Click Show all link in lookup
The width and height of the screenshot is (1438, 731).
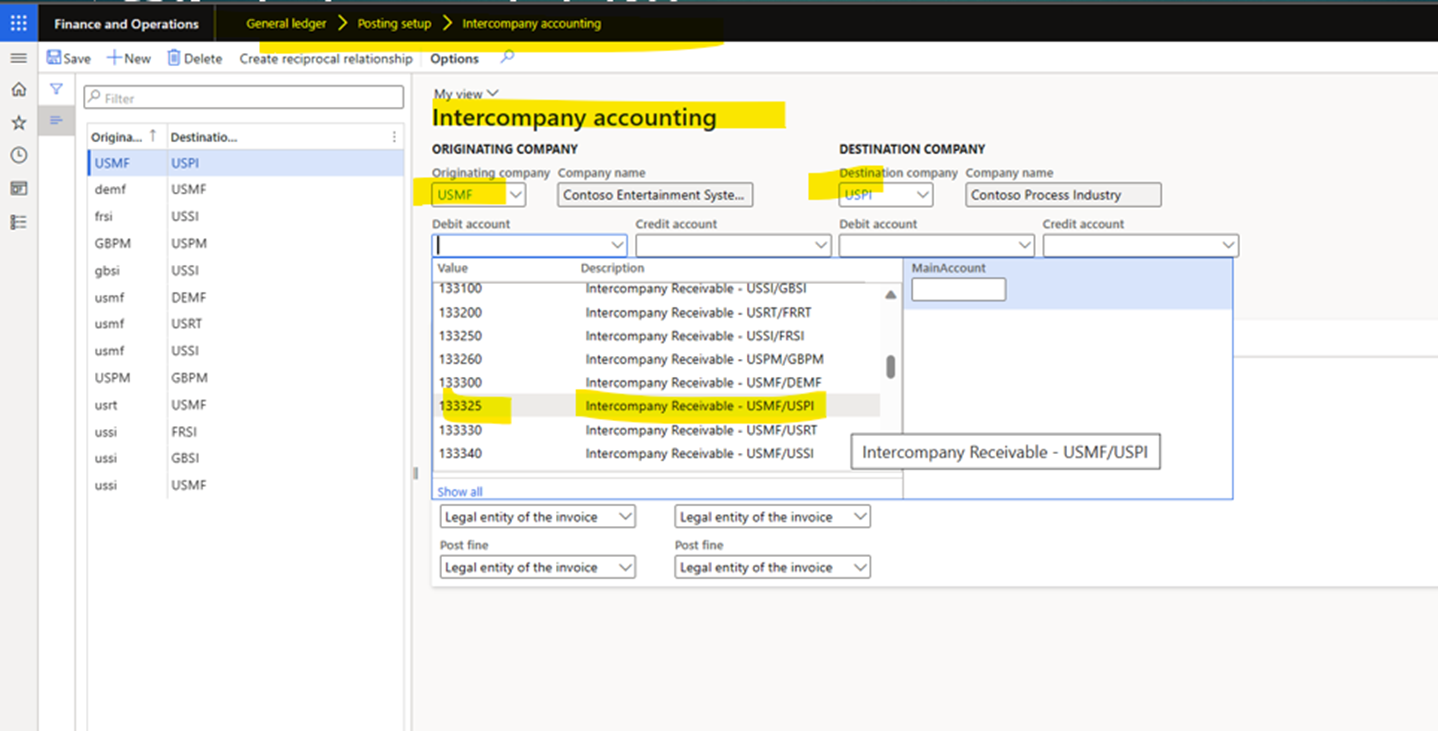pyautogui.click(x=460, y=491)
